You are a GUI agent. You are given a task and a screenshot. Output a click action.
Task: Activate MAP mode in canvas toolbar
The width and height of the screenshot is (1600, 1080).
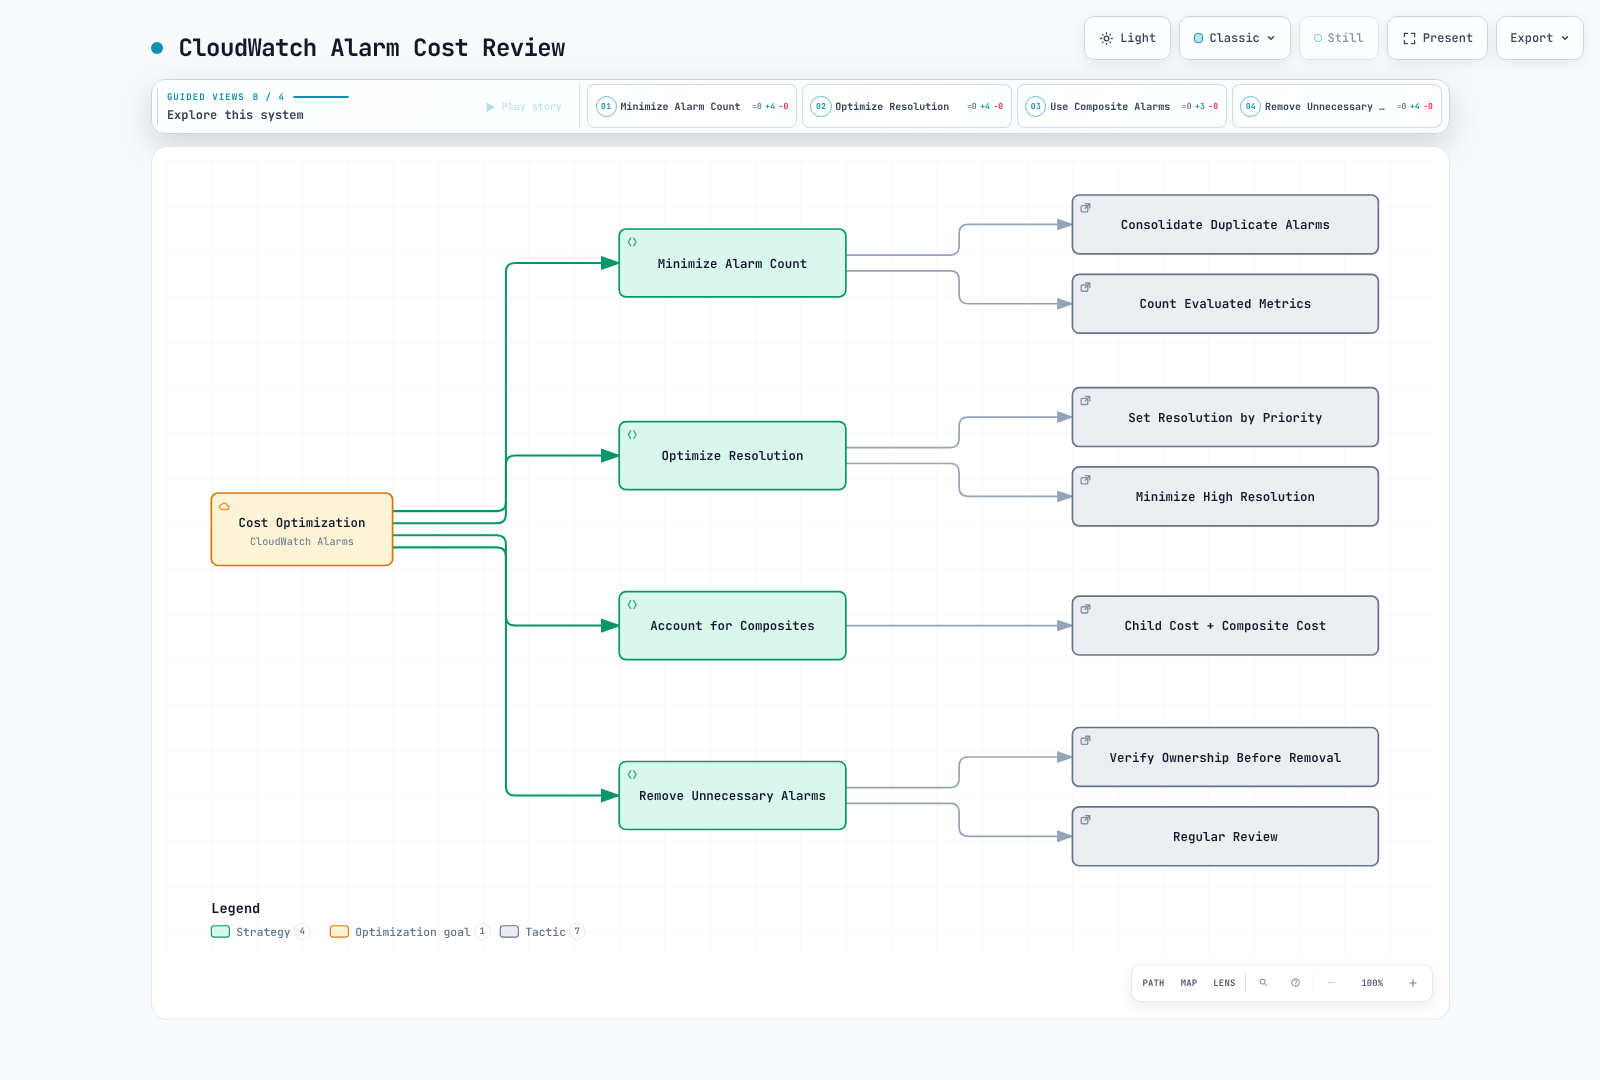tap(1189, 983)
